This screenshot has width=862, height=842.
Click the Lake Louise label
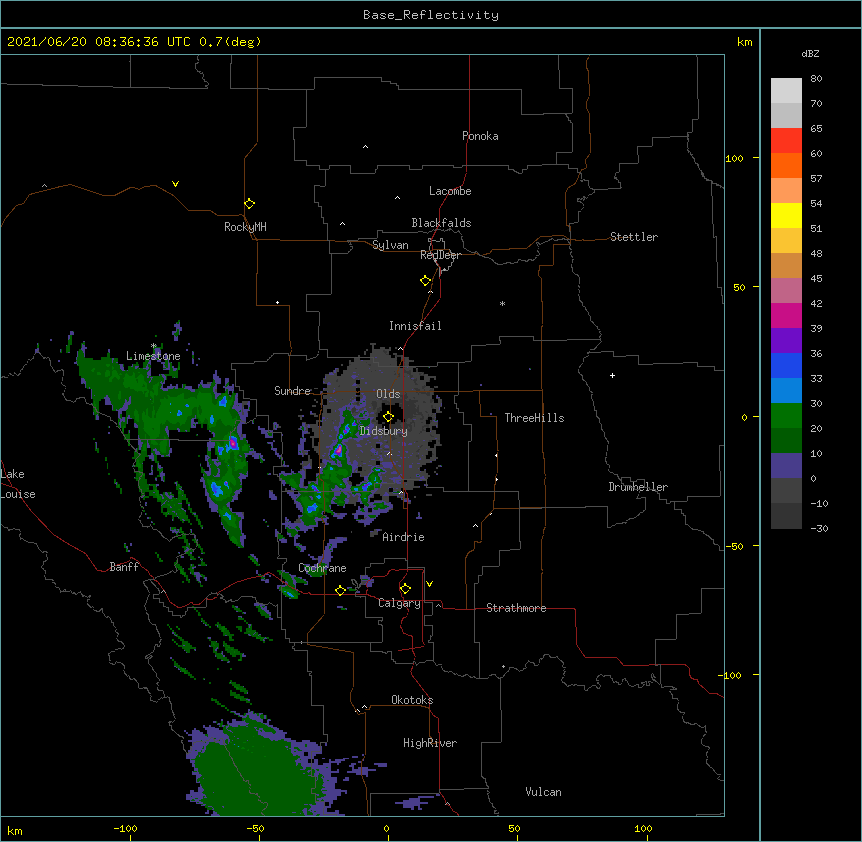pyautogui.click(x=18, y=484)
